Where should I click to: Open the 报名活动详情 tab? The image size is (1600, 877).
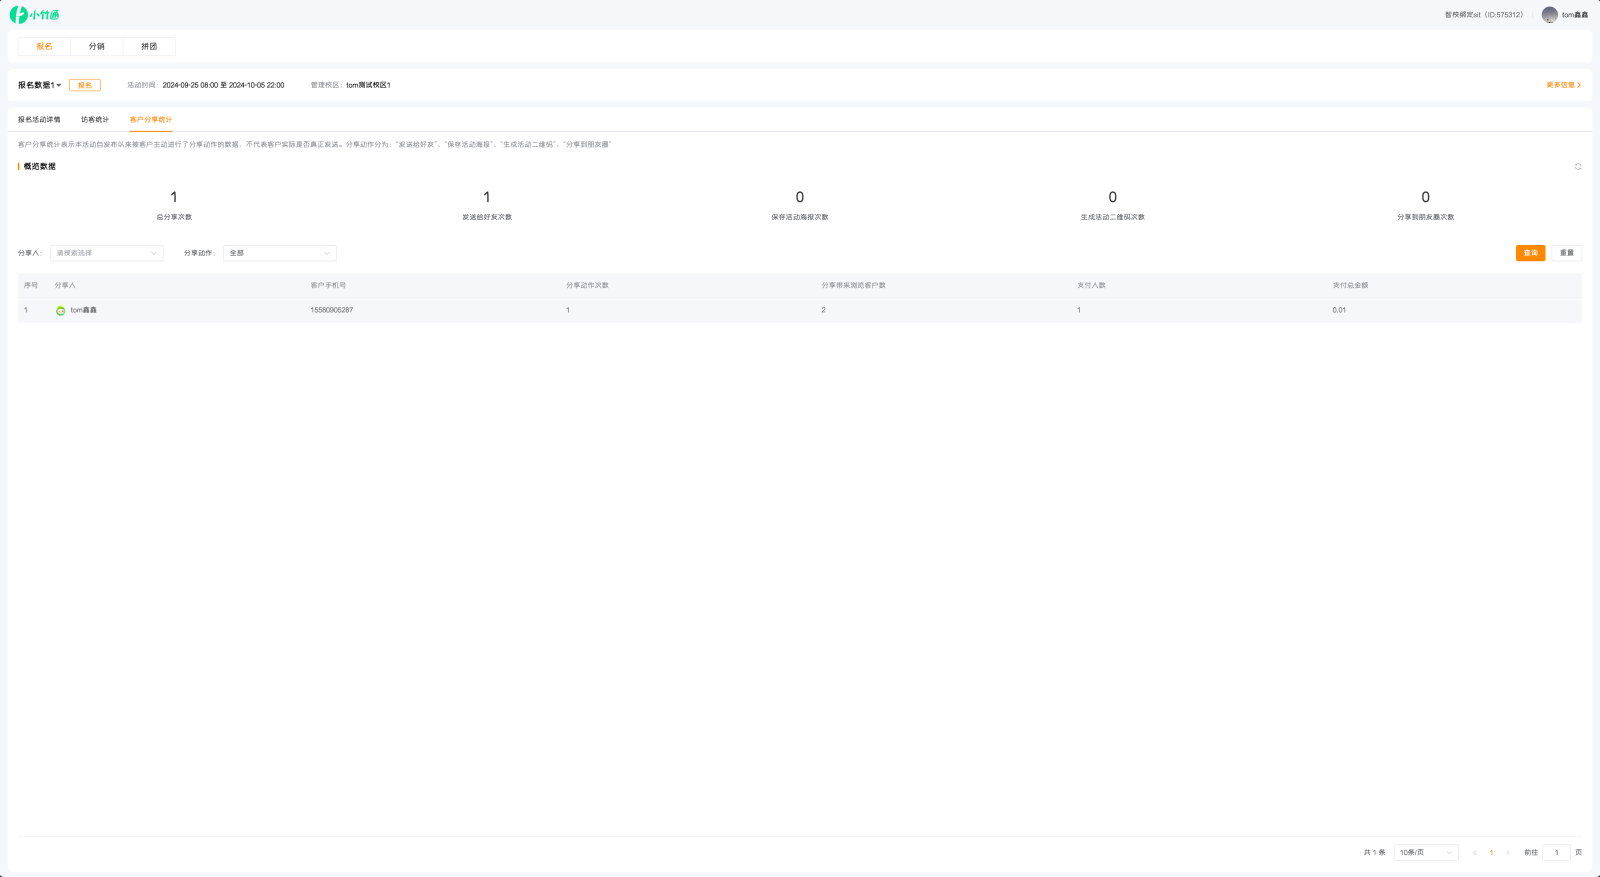click(39, 120)
